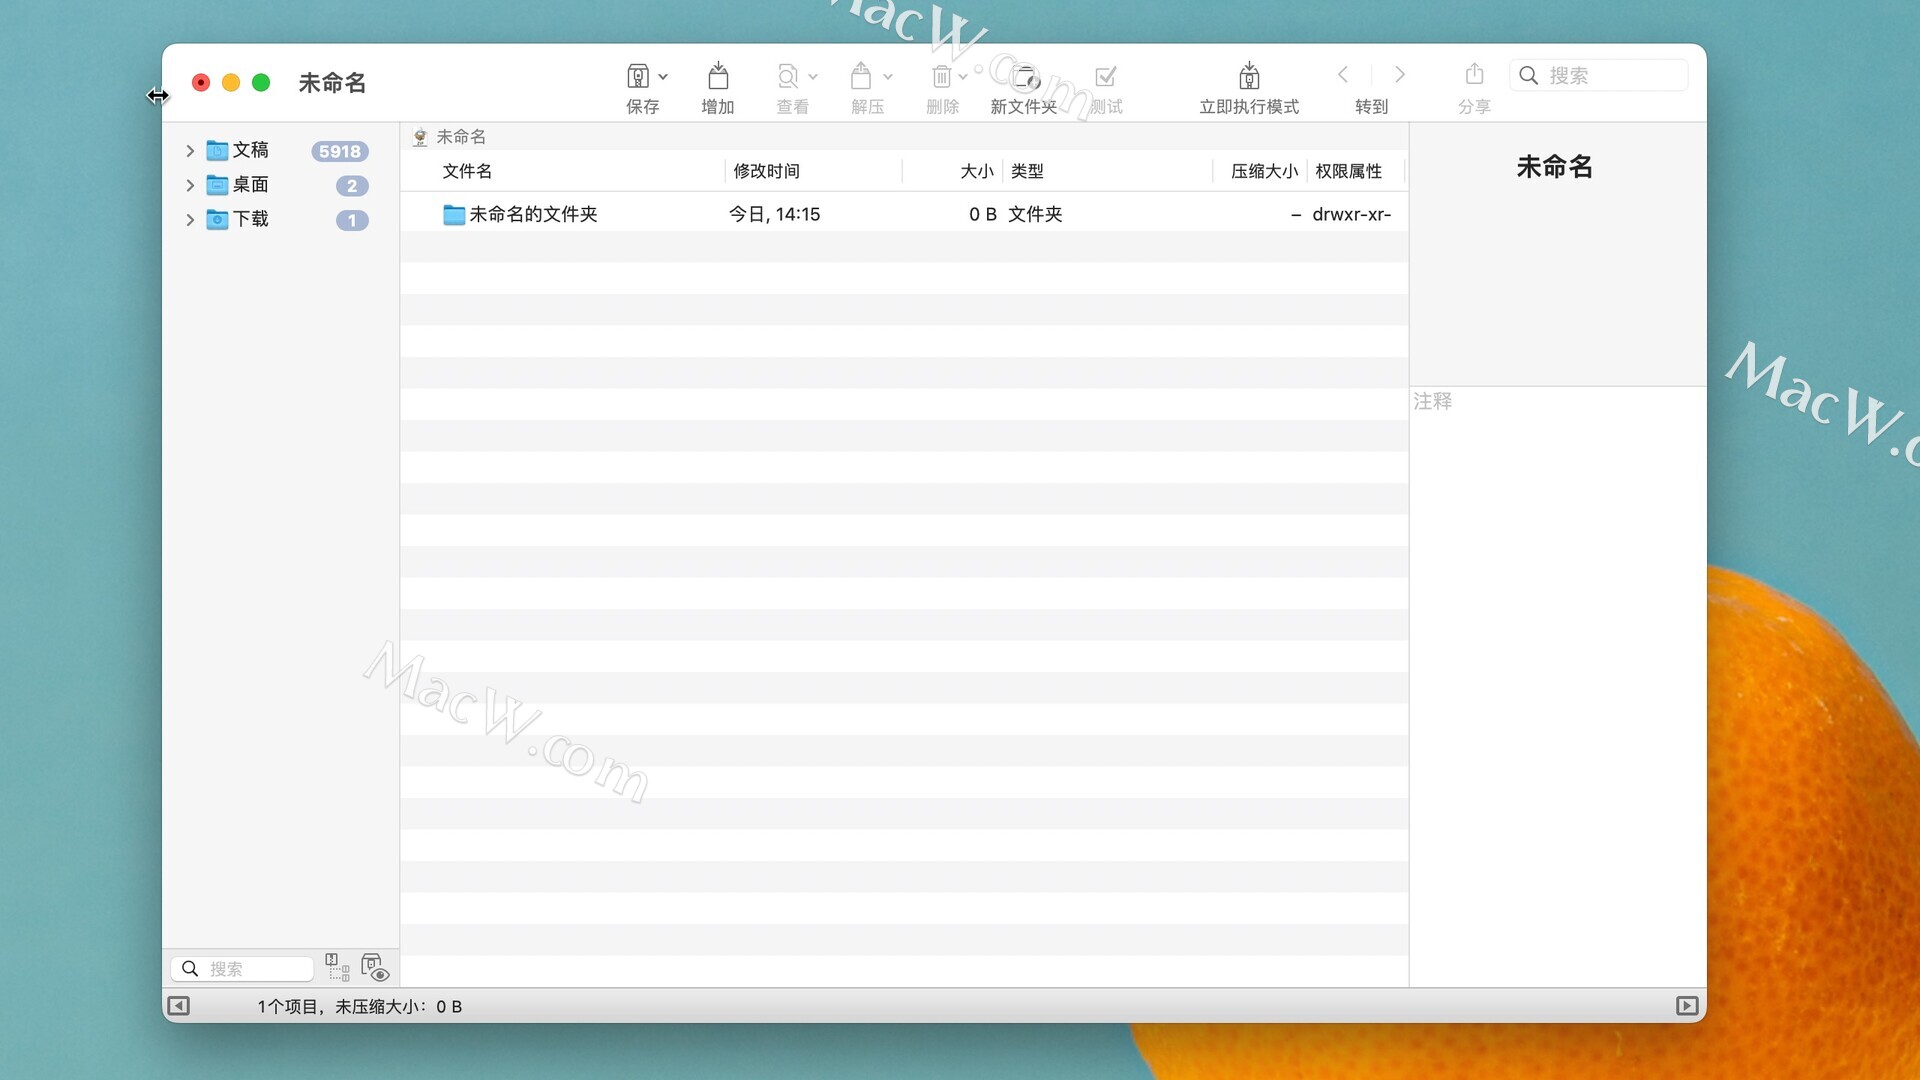
Task: Click the toolbar 搜索 search field
Action: [x=1598, y=75]
